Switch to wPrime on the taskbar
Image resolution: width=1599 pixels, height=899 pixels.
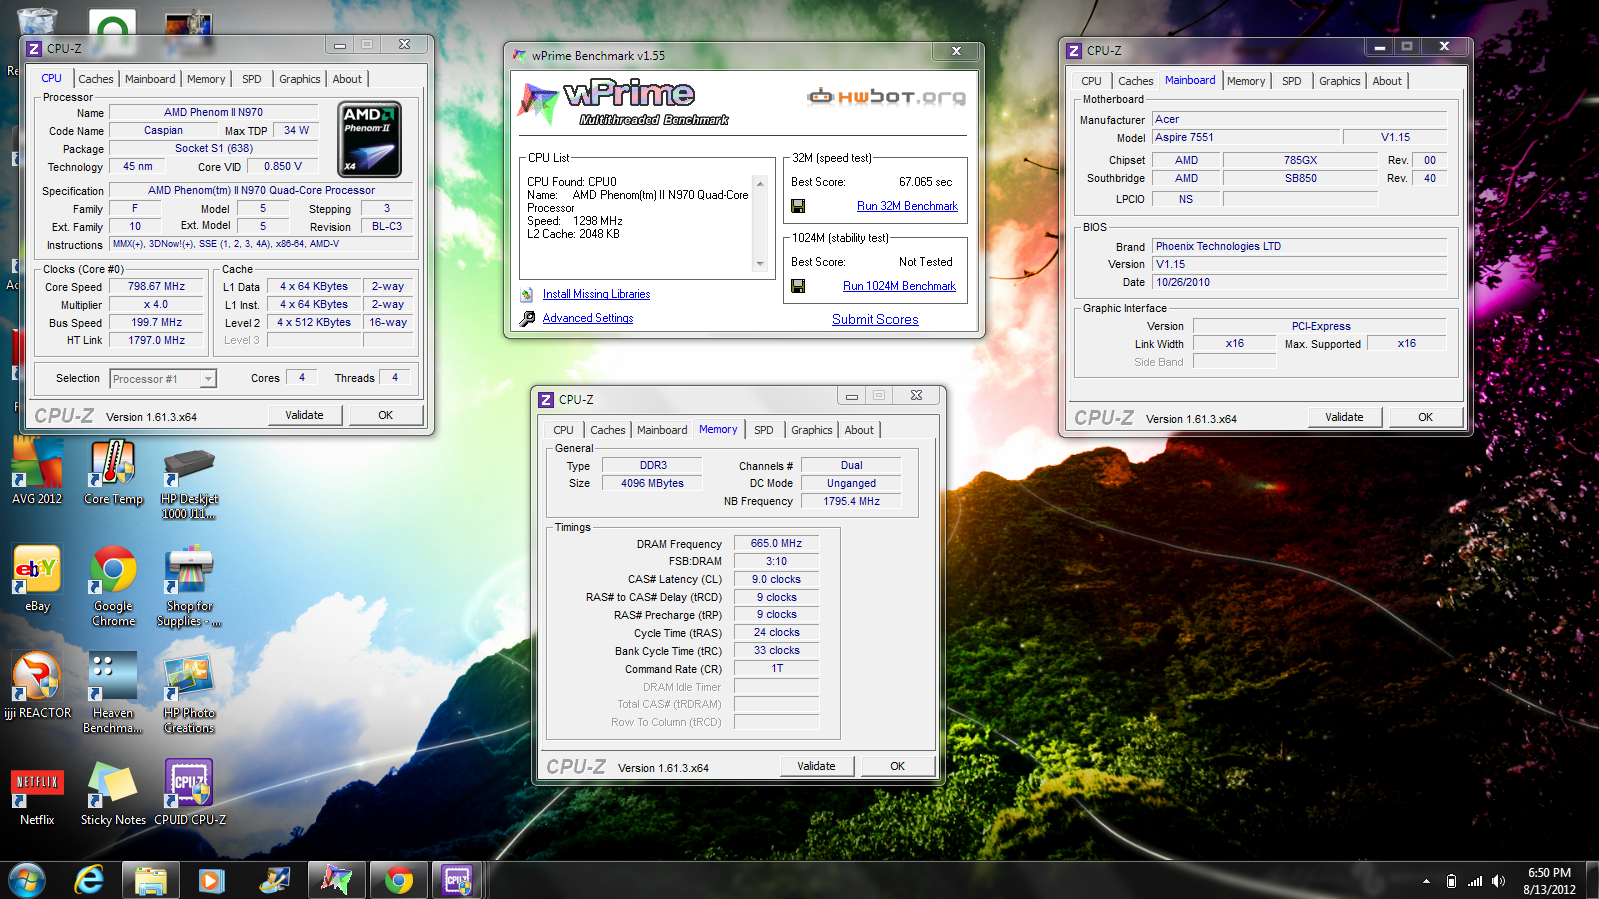point(336,880)
